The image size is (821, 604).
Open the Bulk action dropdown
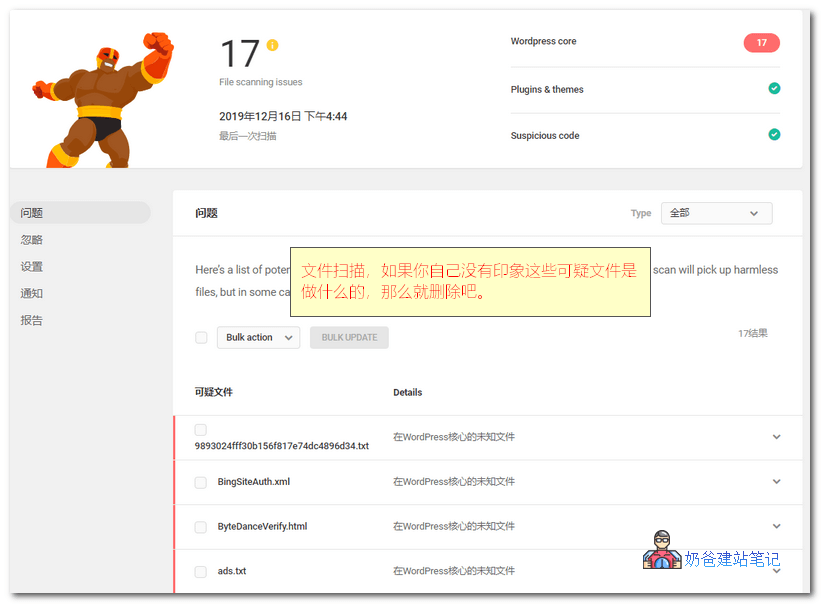[258, 337]
